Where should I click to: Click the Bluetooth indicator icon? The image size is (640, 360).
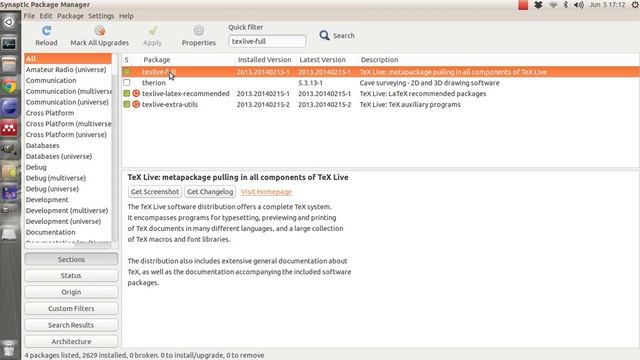tap(566, 5)
